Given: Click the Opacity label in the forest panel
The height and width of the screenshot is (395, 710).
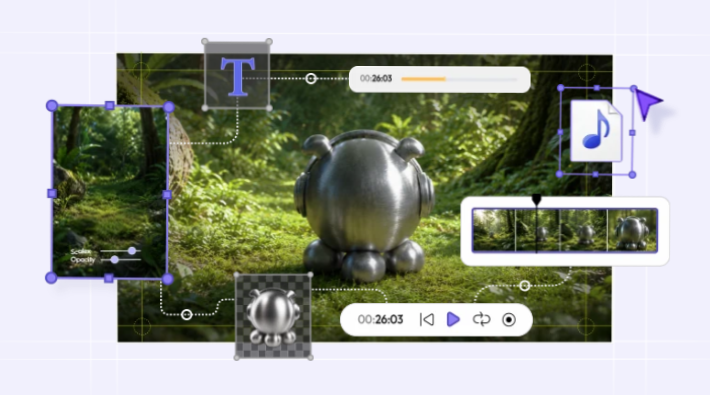Looking at the screenshot, I should click(x=83, y=260).
